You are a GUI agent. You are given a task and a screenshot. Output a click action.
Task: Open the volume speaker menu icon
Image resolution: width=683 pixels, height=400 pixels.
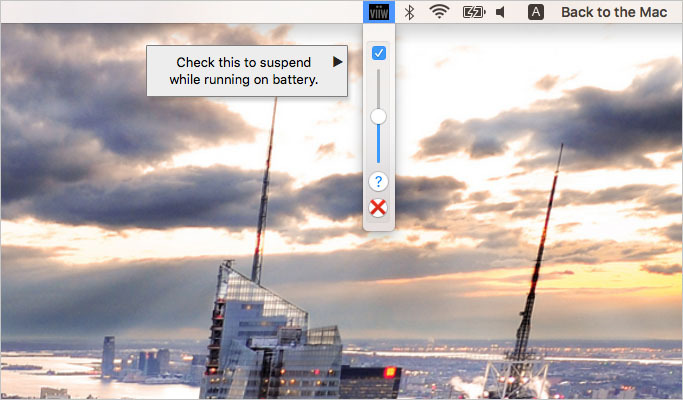500,12
